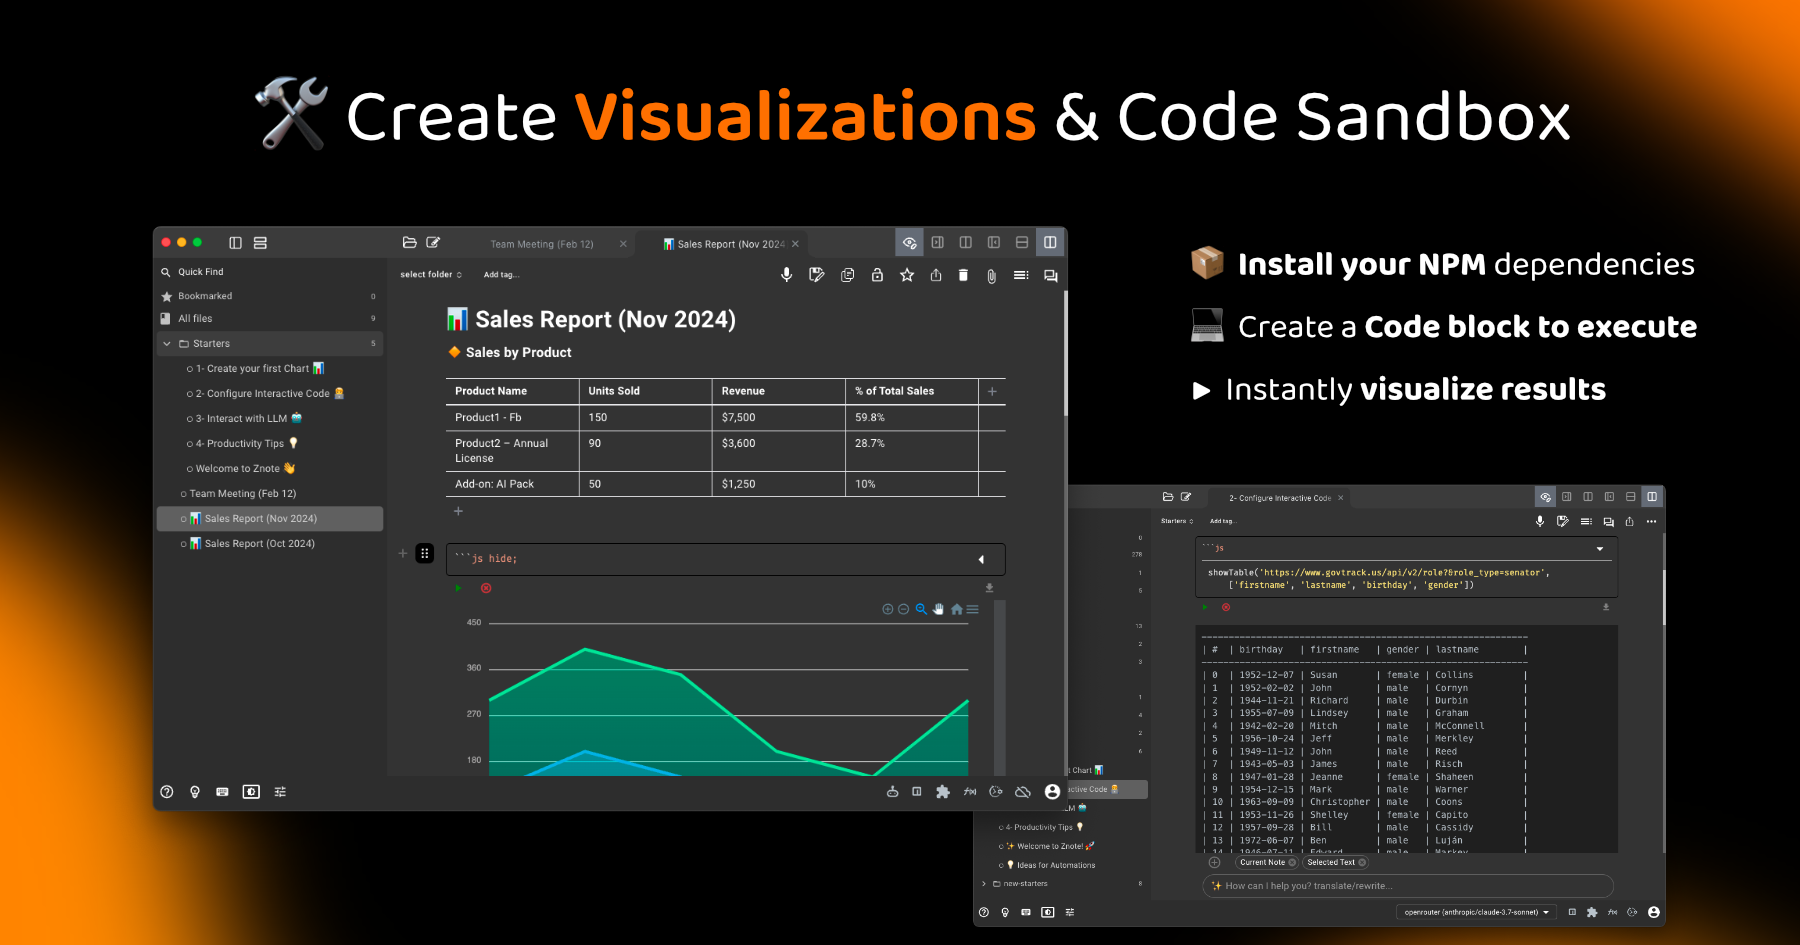Zoom out on the sales chart
Screen dimensions: 1800x945
point(904,609)
